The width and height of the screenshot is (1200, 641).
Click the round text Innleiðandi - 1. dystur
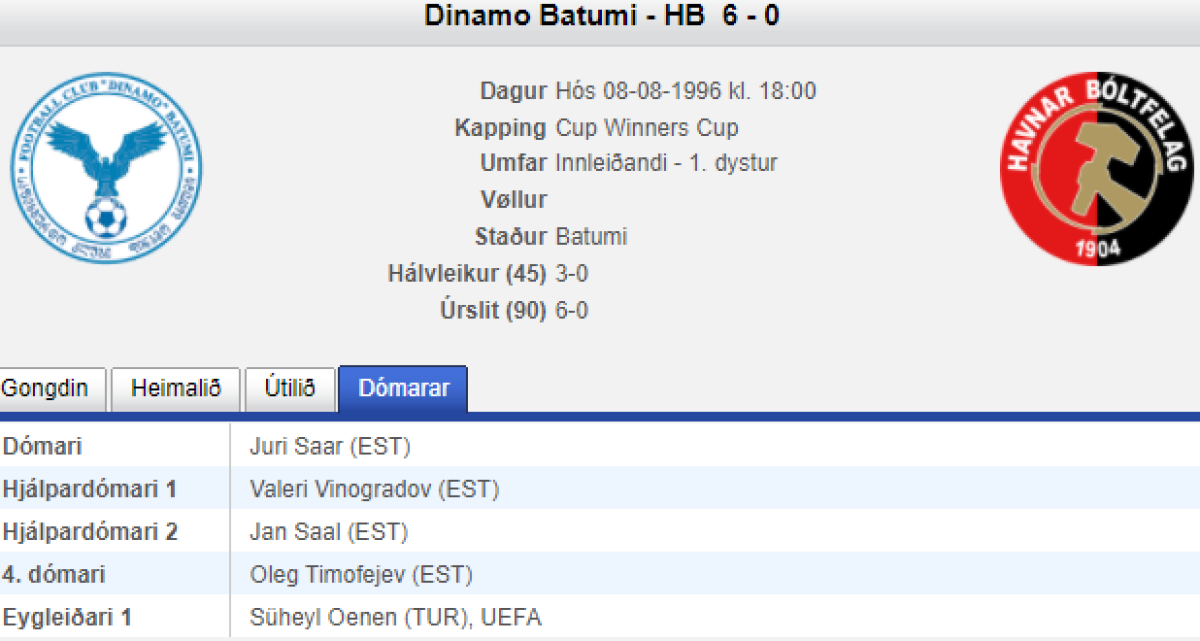click(x=666, y=164)
